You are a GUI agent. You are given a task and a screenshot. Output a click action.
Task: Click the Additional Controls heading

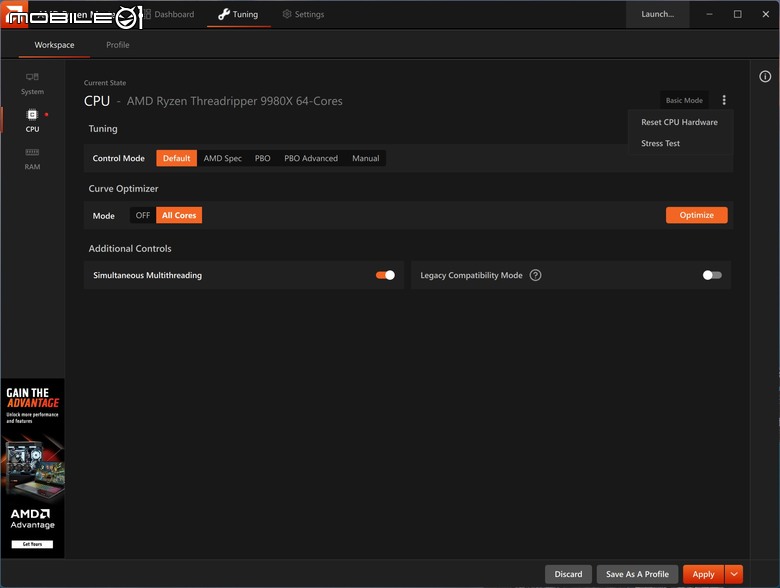[x=130, y=249]
